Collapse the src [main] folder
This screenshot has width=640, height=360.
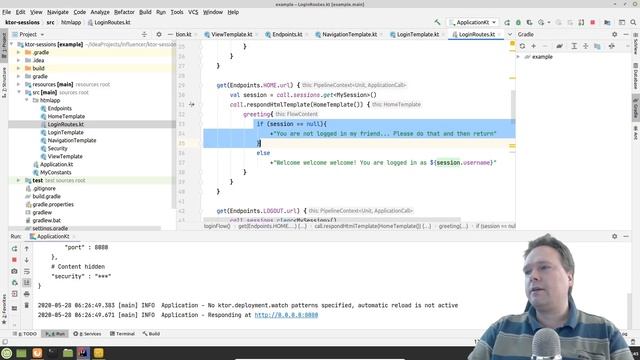(18, 92)
